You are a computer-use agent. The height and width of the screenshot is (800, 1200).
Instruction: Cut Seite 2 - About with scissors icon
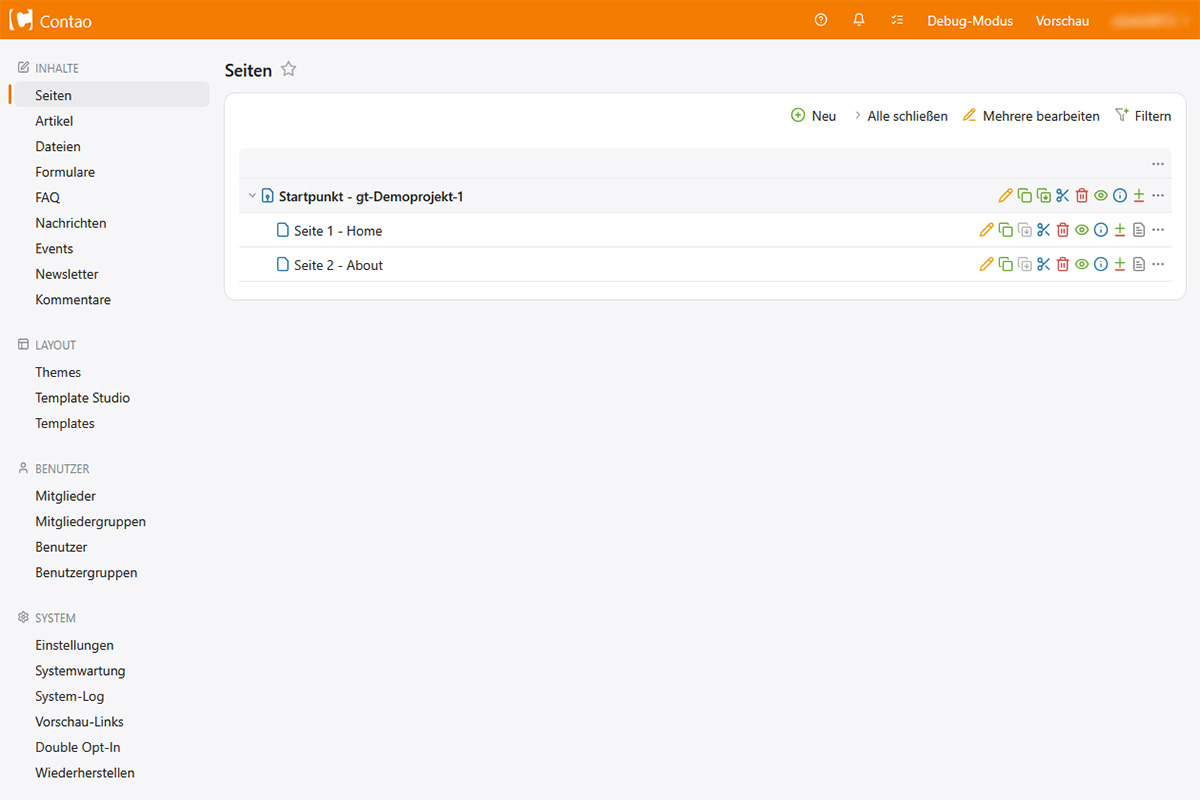(x=1044, y=264)
